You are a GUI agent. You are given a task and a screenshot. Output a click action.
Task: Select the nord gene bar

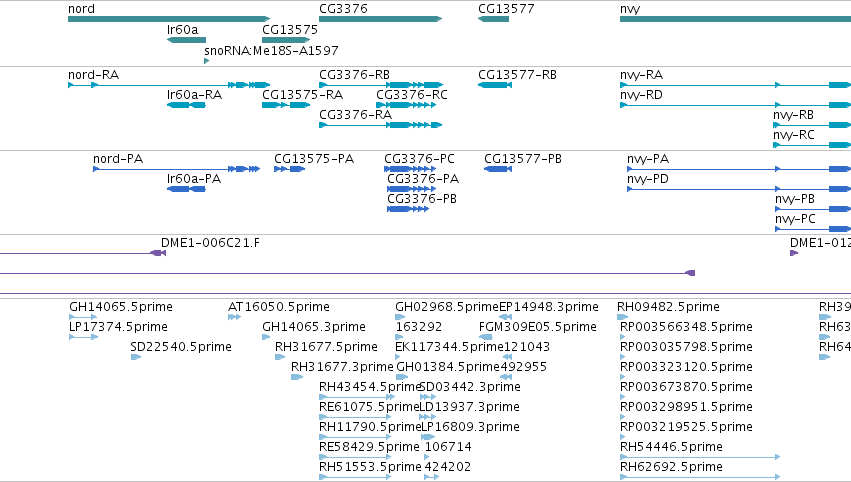coord(169,19)
